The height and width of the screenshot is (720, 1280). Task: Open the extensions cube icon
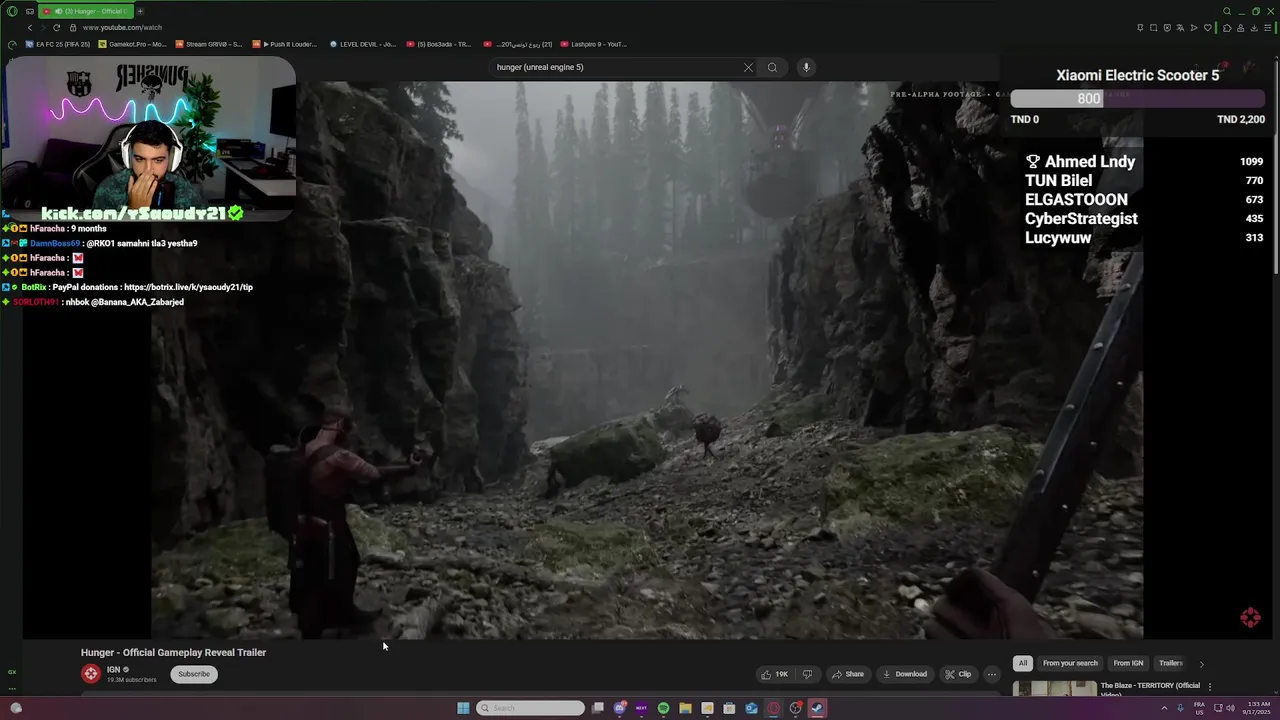1227,28
